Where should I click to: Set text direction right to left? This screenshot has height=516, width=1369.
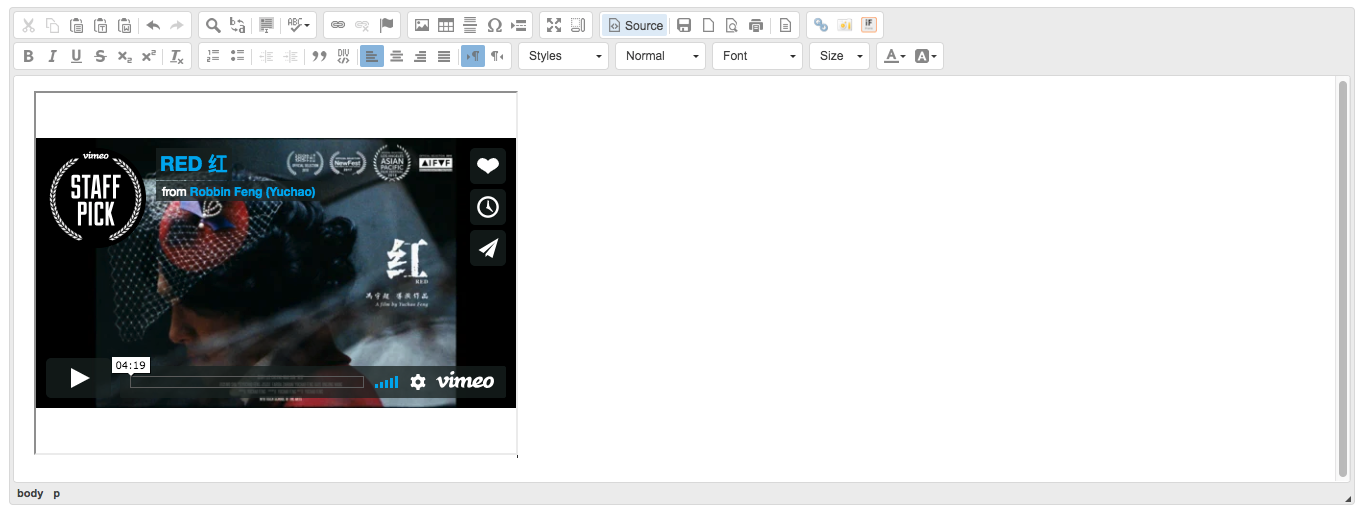[497, 56]
